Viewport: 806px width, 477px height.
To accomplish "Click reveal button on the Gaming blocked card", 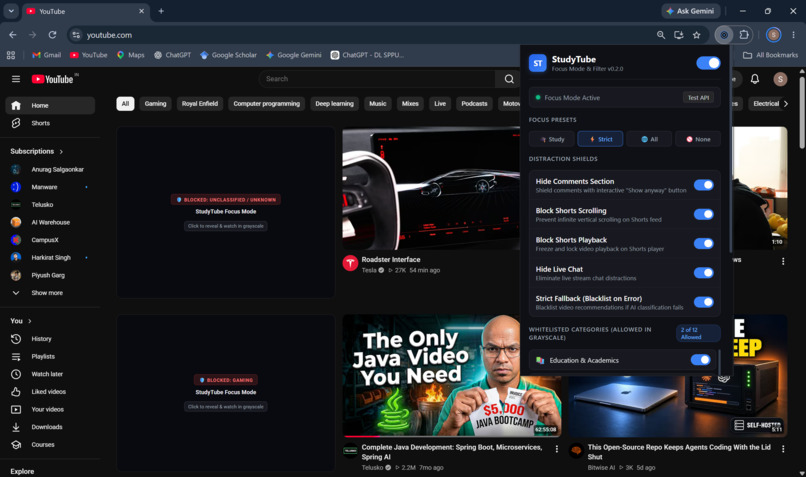I will (226, 407).
